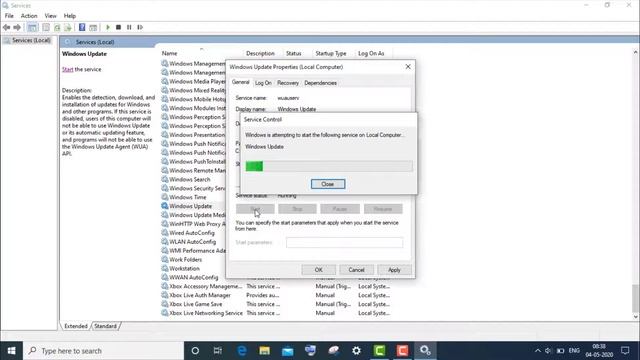Click gear icon beside Workstation service
The width and height of the screenshot is (640, 360).
coord(164,269)
